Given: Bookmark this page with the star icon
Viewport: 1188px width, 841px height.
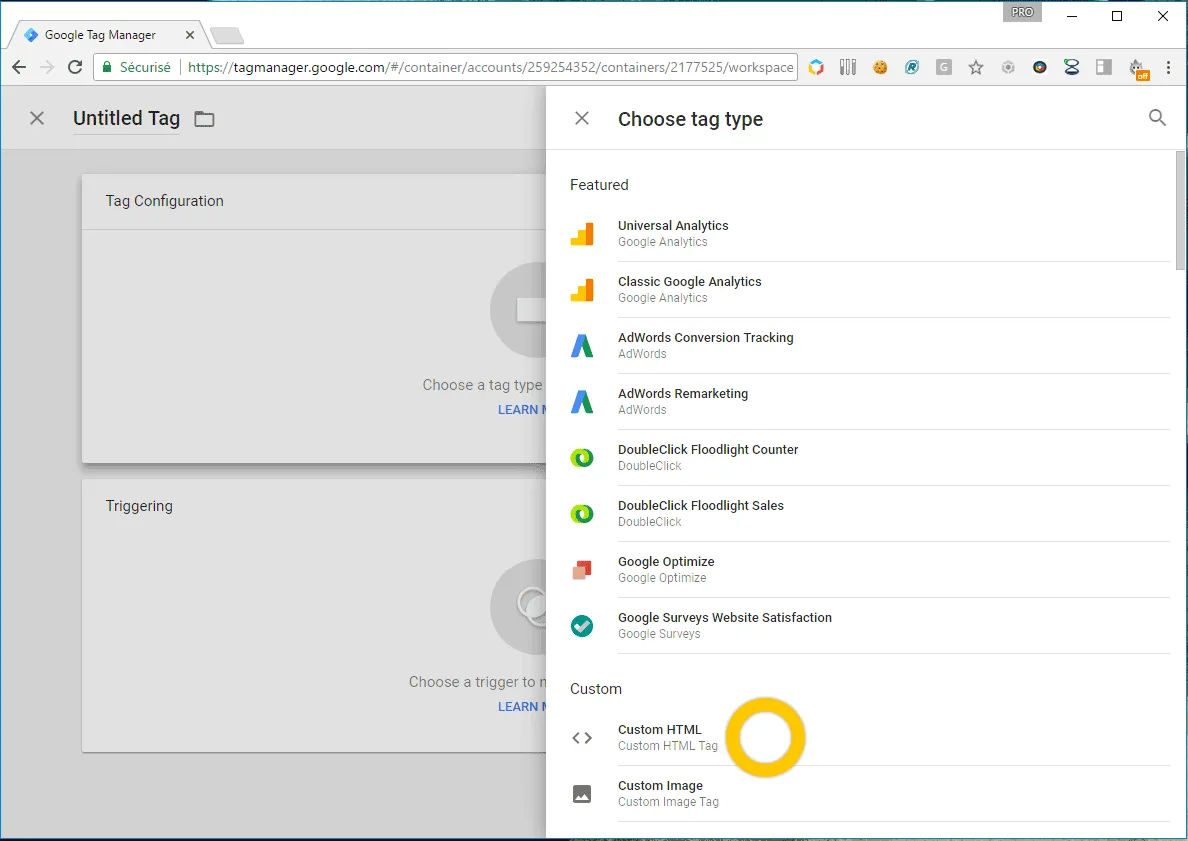Looking at the screenshot, I should click(x=976, y=68).
